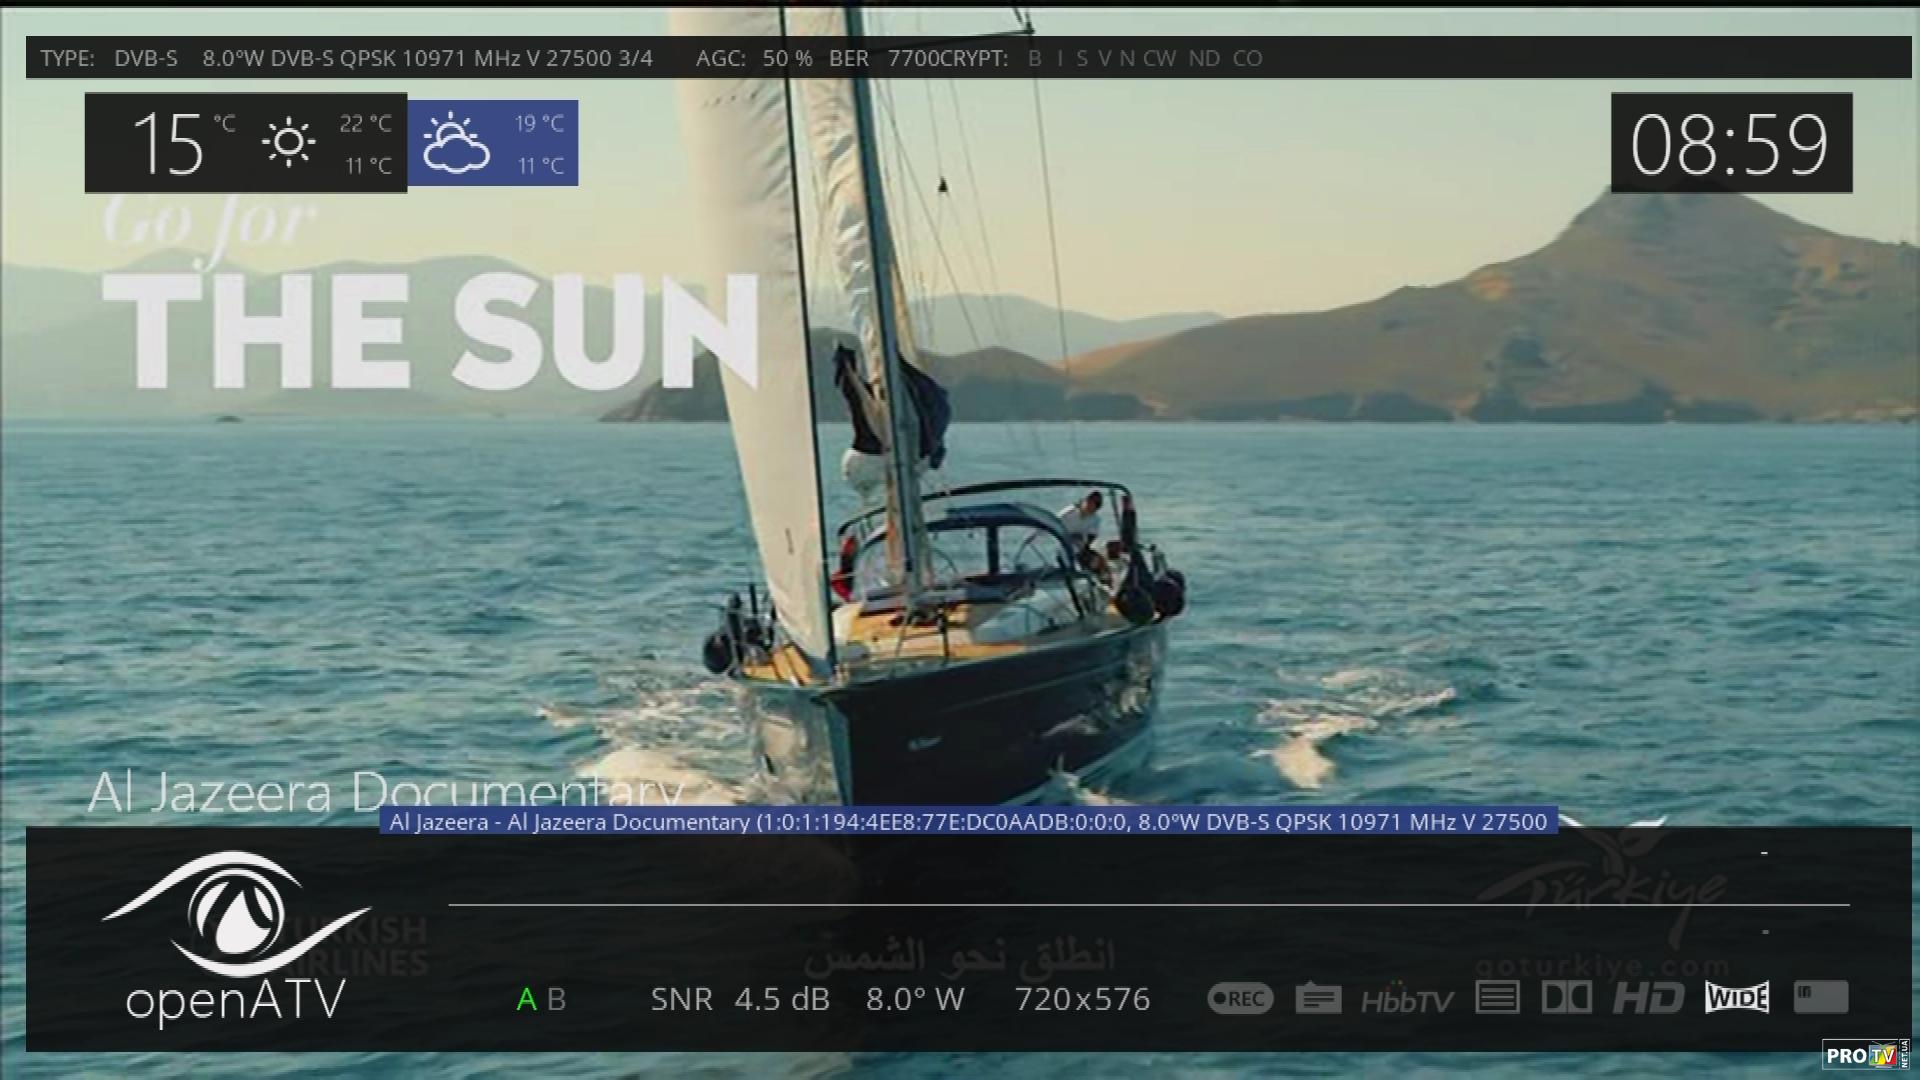Select tuner A indicator
Viewport: 1920px width, 1080px height.
coord(526,999)
